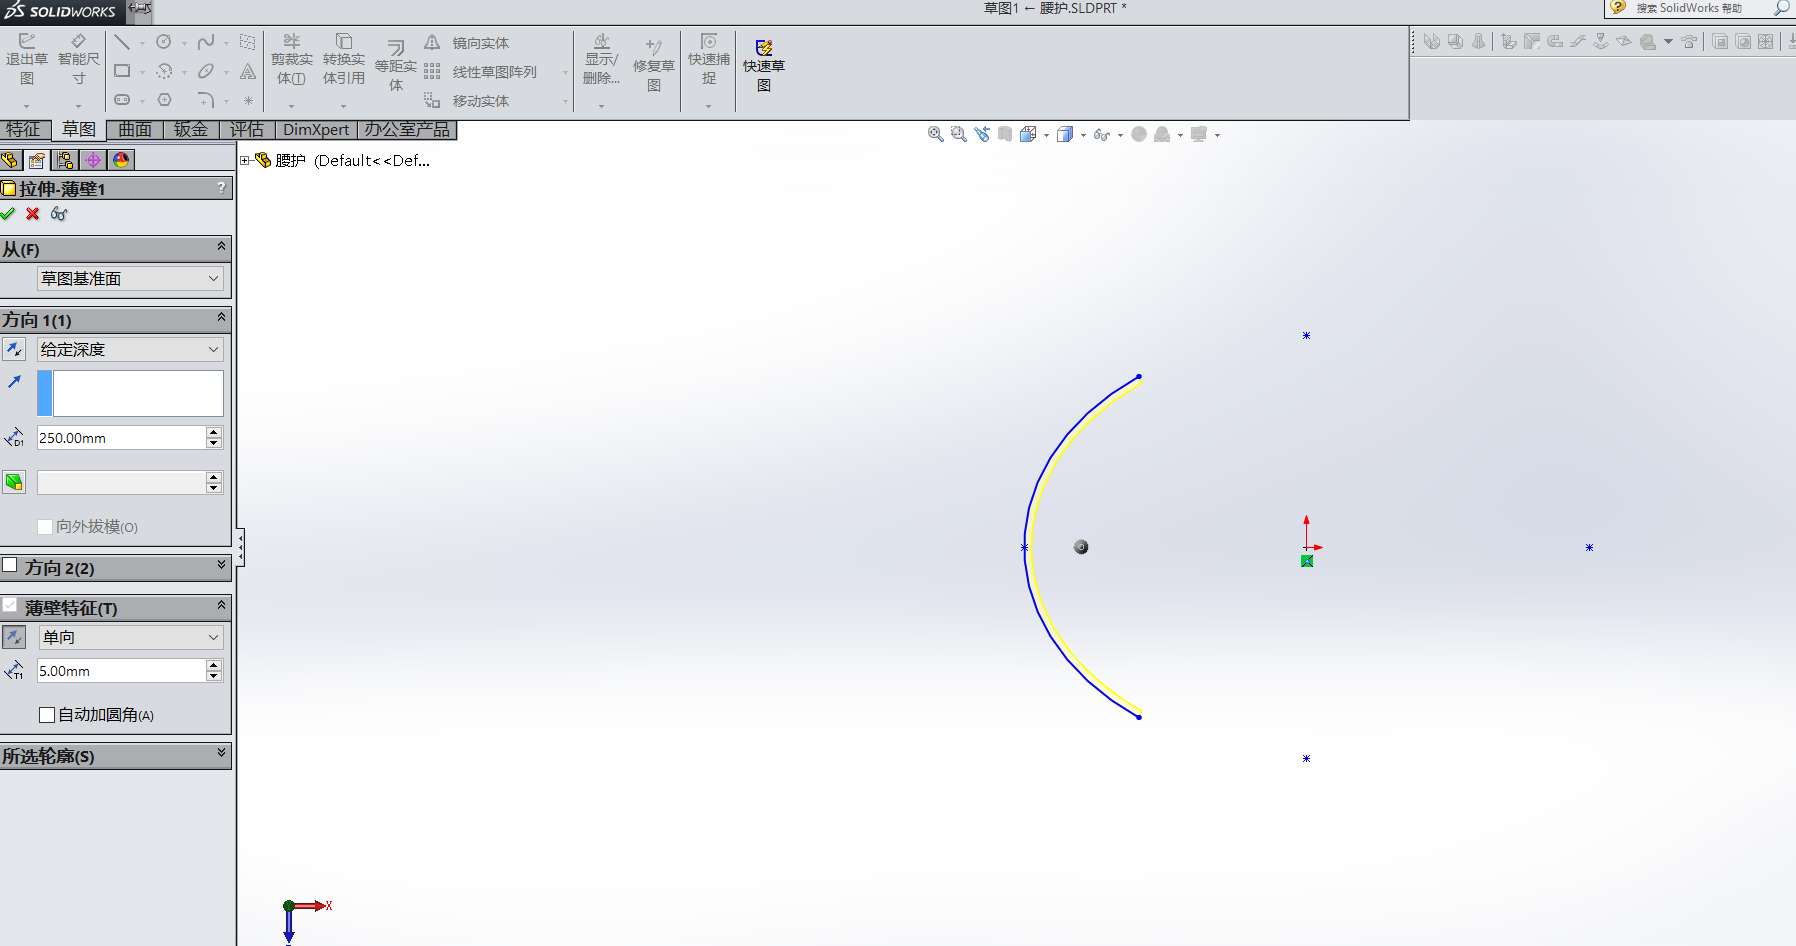
Task: Select the Point sketch tool
Action: tap(248, 100)
